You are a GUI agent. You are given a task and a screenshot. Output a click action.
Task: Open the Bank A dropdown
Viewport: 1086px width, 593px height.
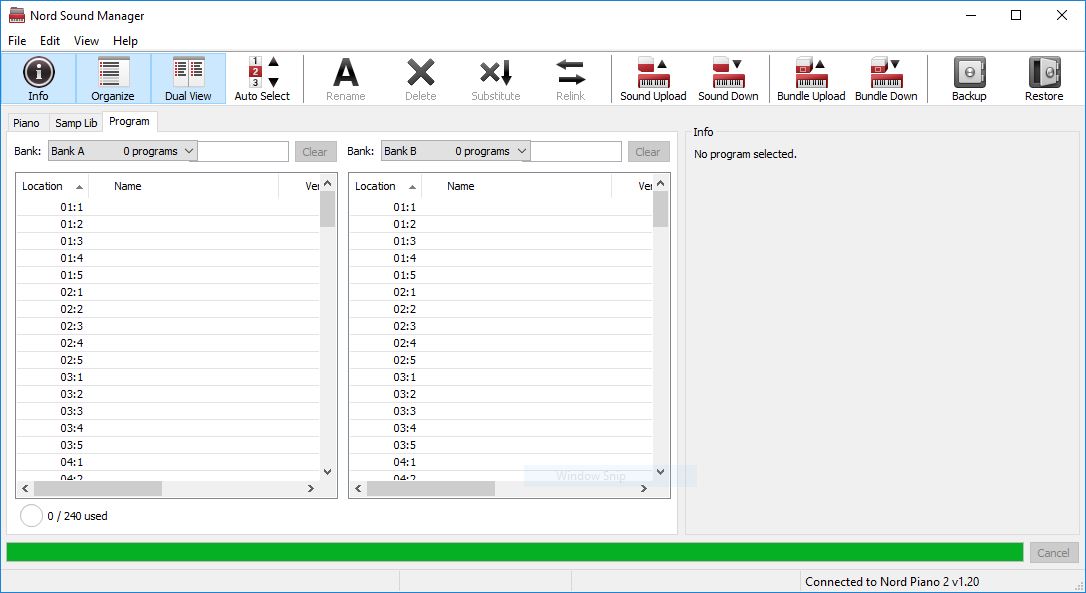124,151
